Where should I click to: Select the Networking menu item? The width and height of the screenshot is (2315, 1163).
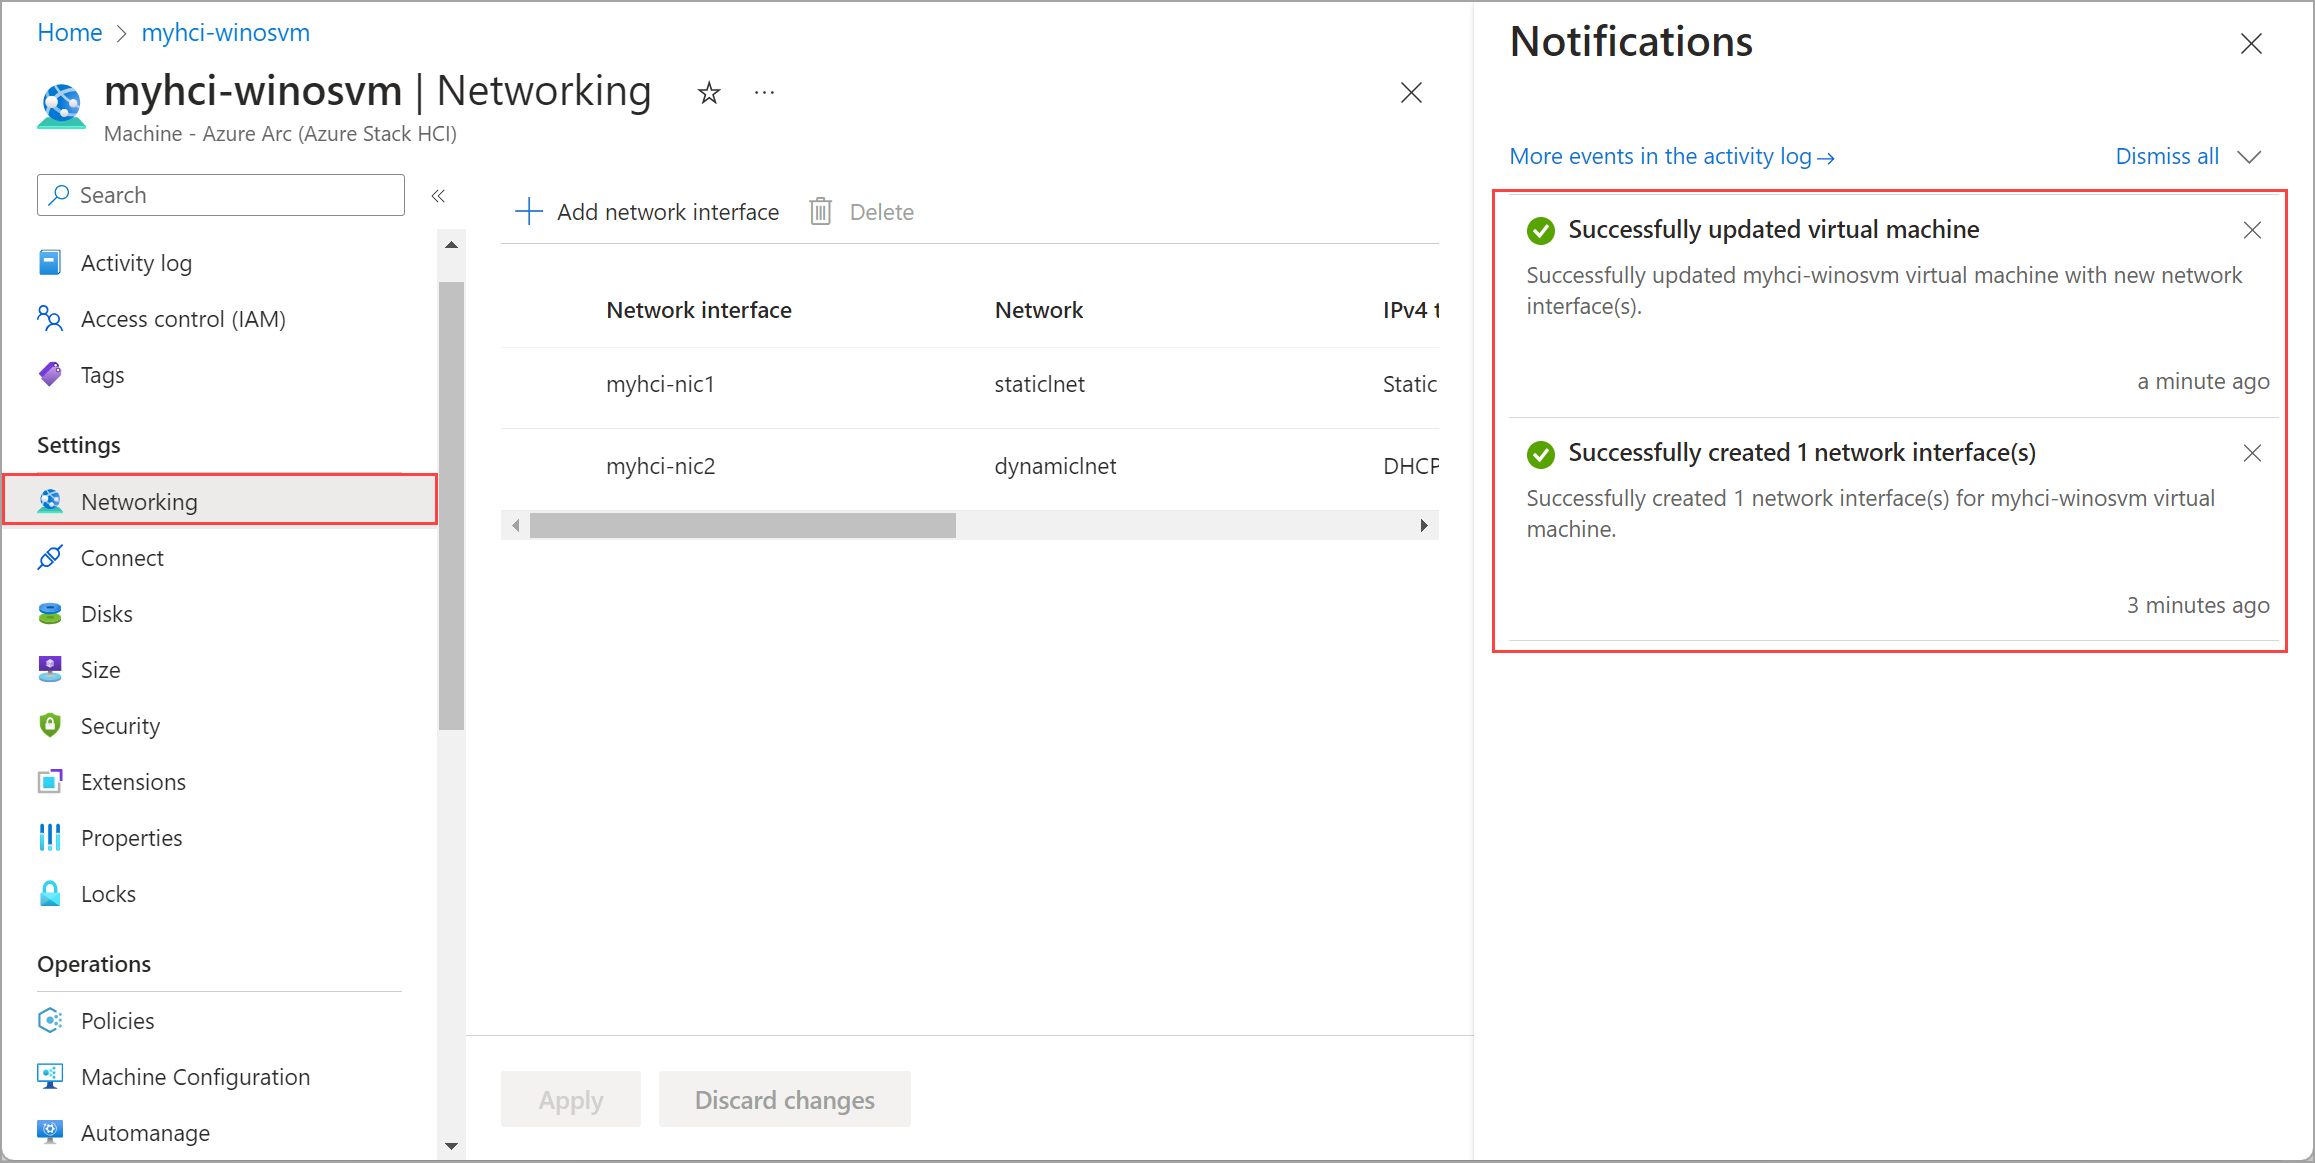pos(139,502)
